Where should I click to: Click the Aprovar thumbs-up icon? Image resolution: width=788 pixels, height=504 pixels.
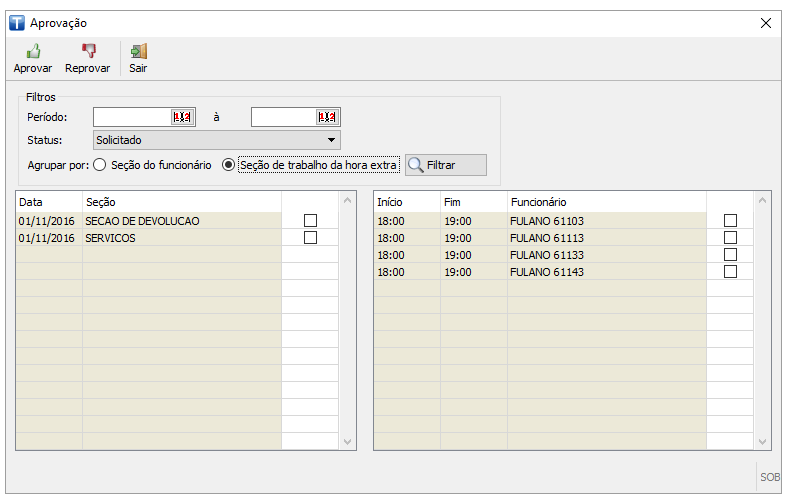32,52
